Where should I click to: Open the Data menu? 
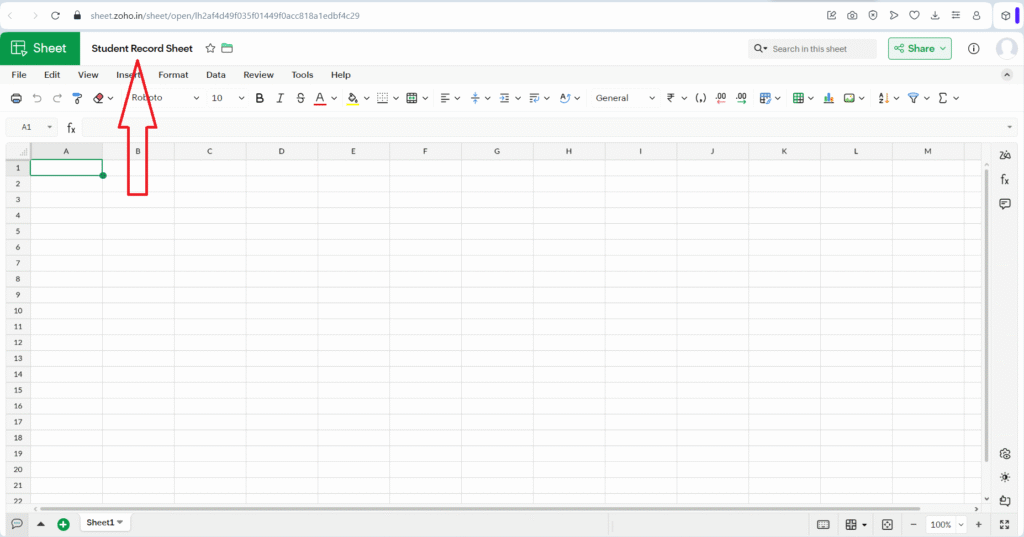coord(216,74)
